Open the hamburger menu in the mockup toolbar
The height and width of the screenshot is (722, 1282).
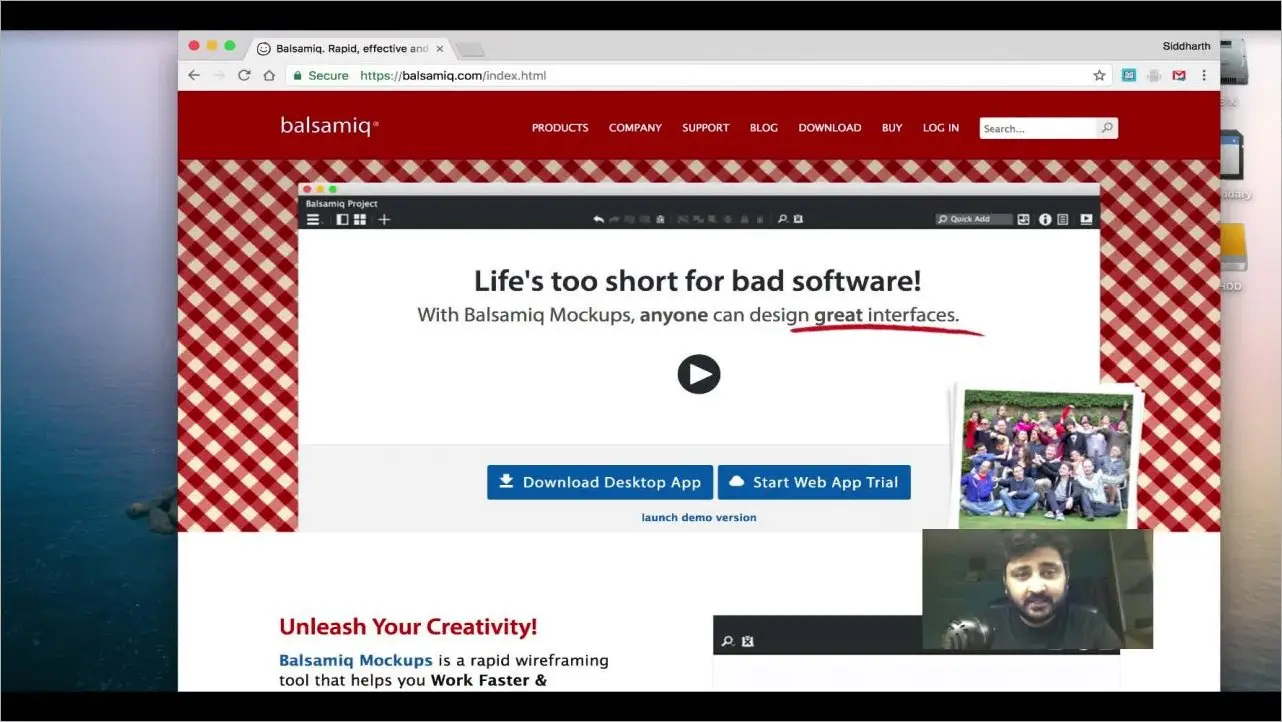pos(313,219)
